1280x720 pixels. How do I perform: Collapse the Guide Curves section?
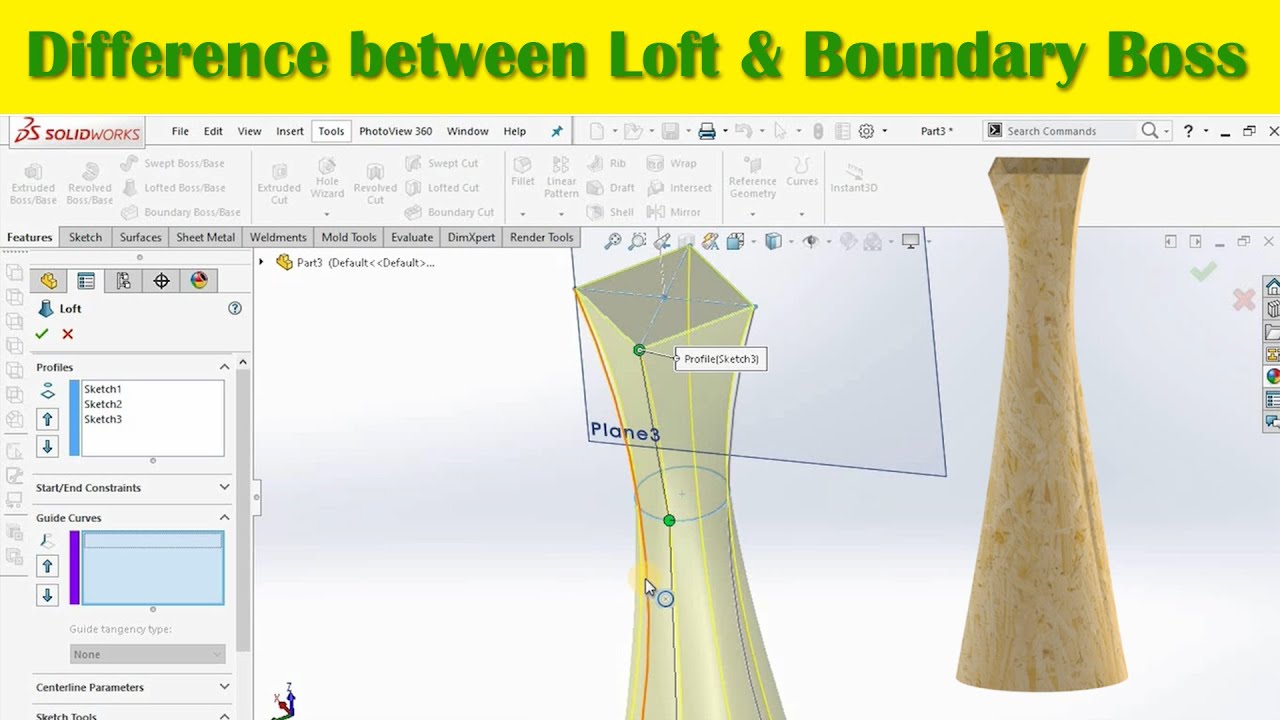coord(224,517)
